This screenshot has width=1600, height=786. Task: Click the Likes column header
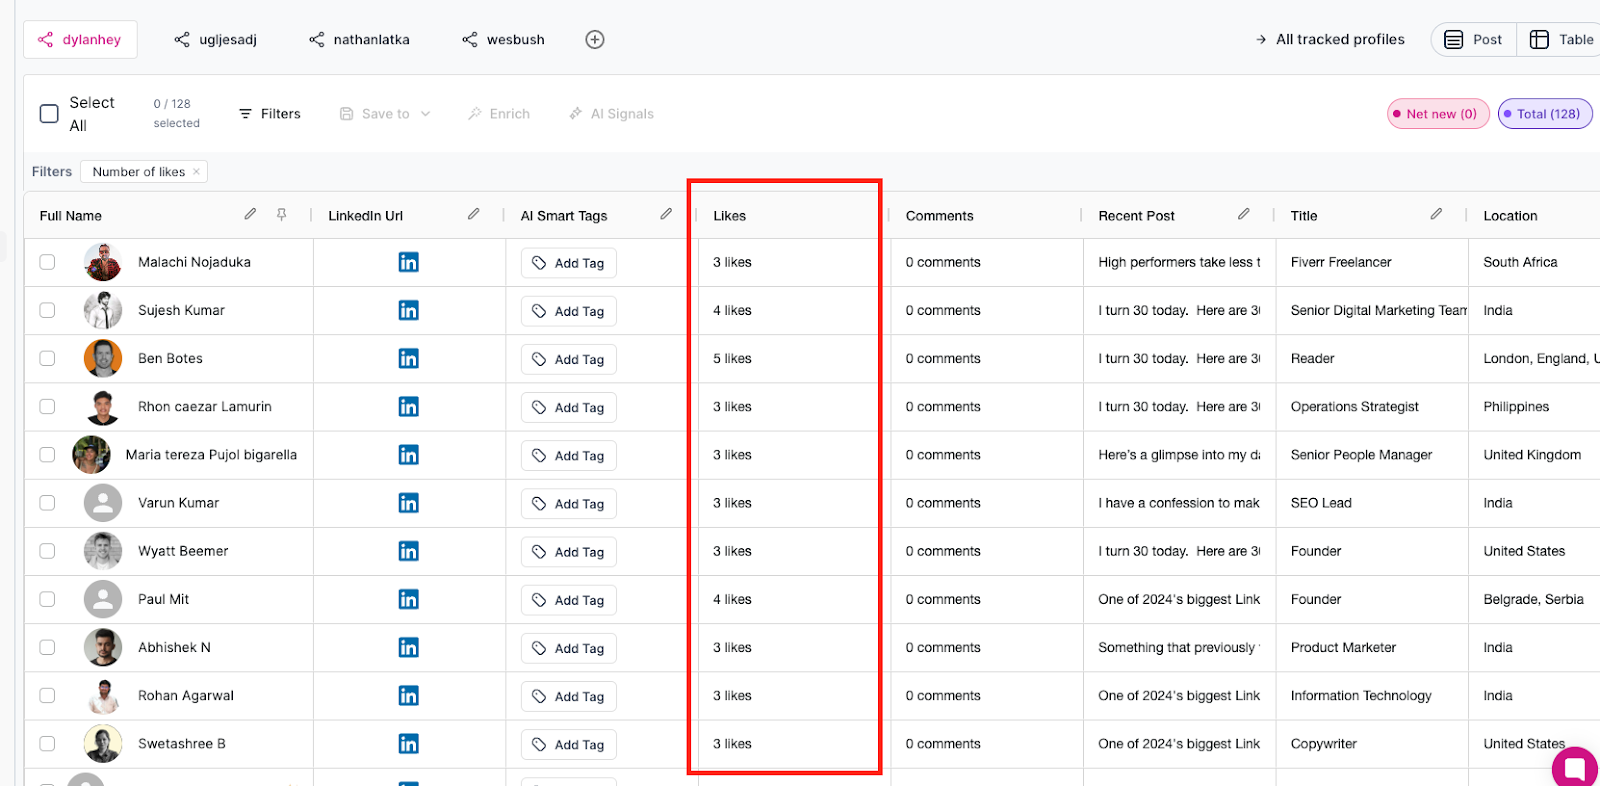click(729, 216)
